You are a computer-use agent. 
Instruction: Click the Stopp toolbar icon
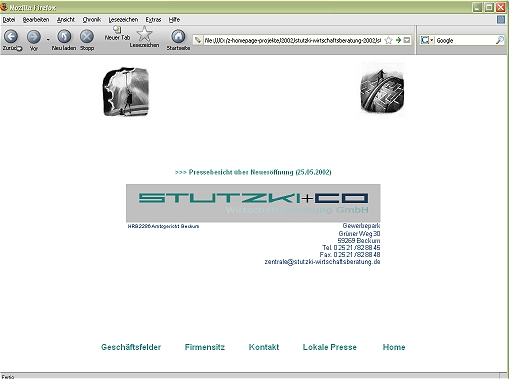click(x=87, y=36)
